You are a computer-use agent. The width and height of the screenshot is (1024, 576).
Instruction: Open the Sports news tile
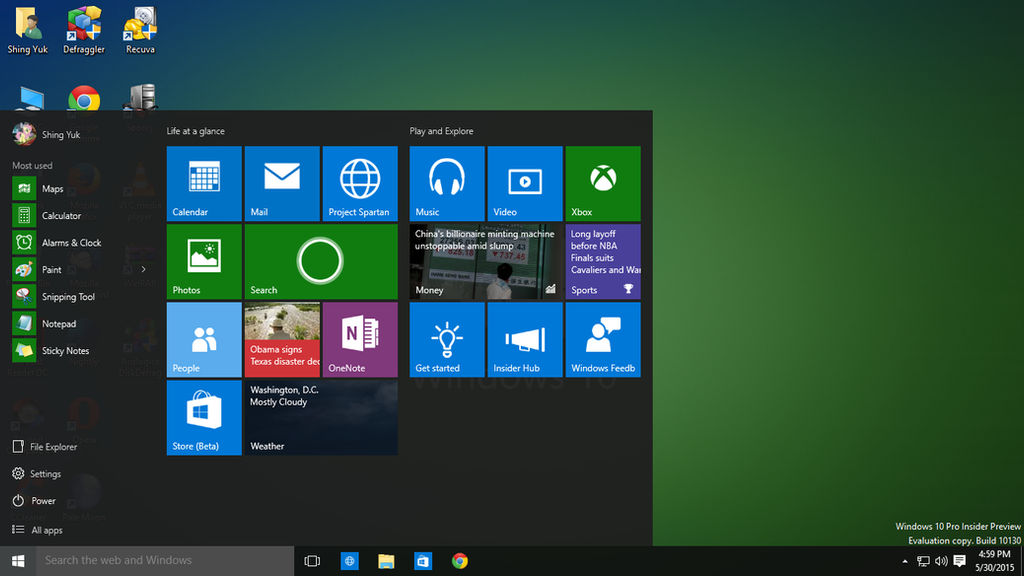[603, 262]
